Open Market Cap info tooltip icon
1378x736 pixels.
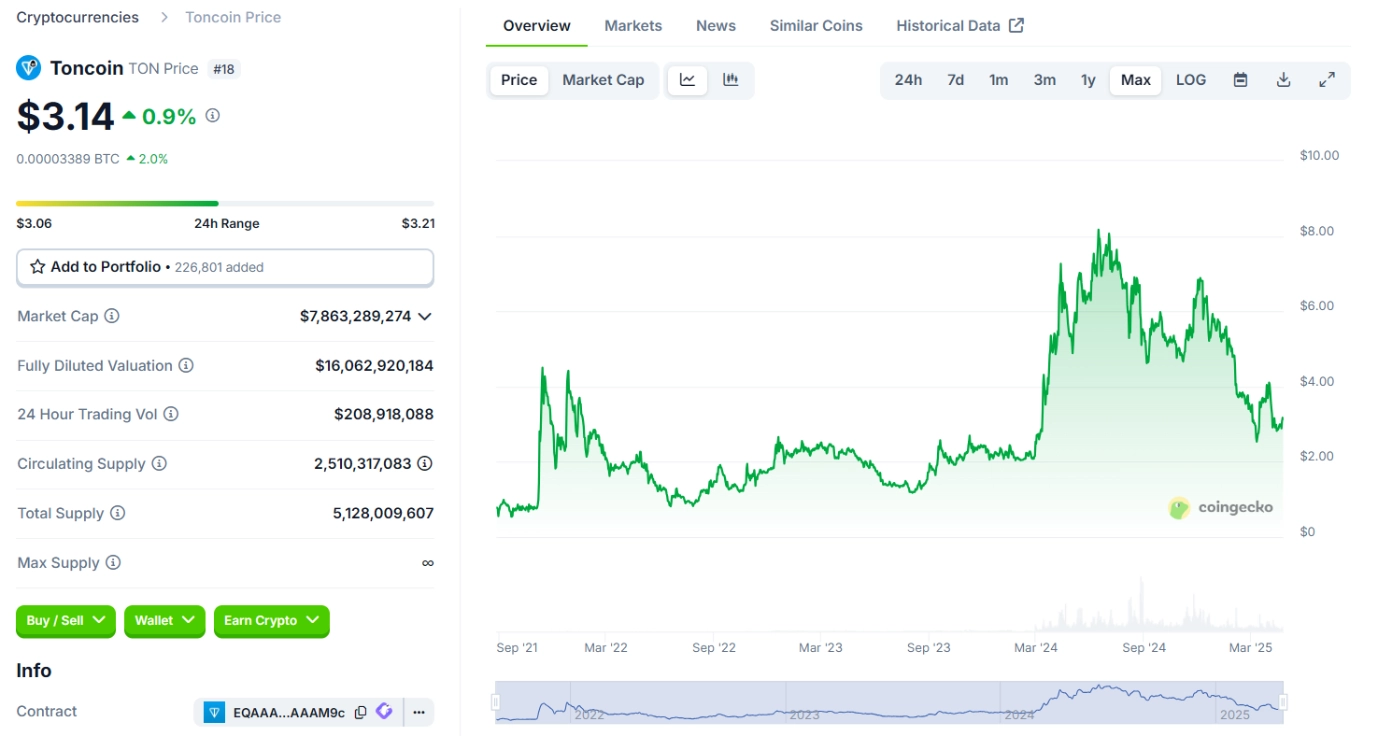click(x=112, y=316)
